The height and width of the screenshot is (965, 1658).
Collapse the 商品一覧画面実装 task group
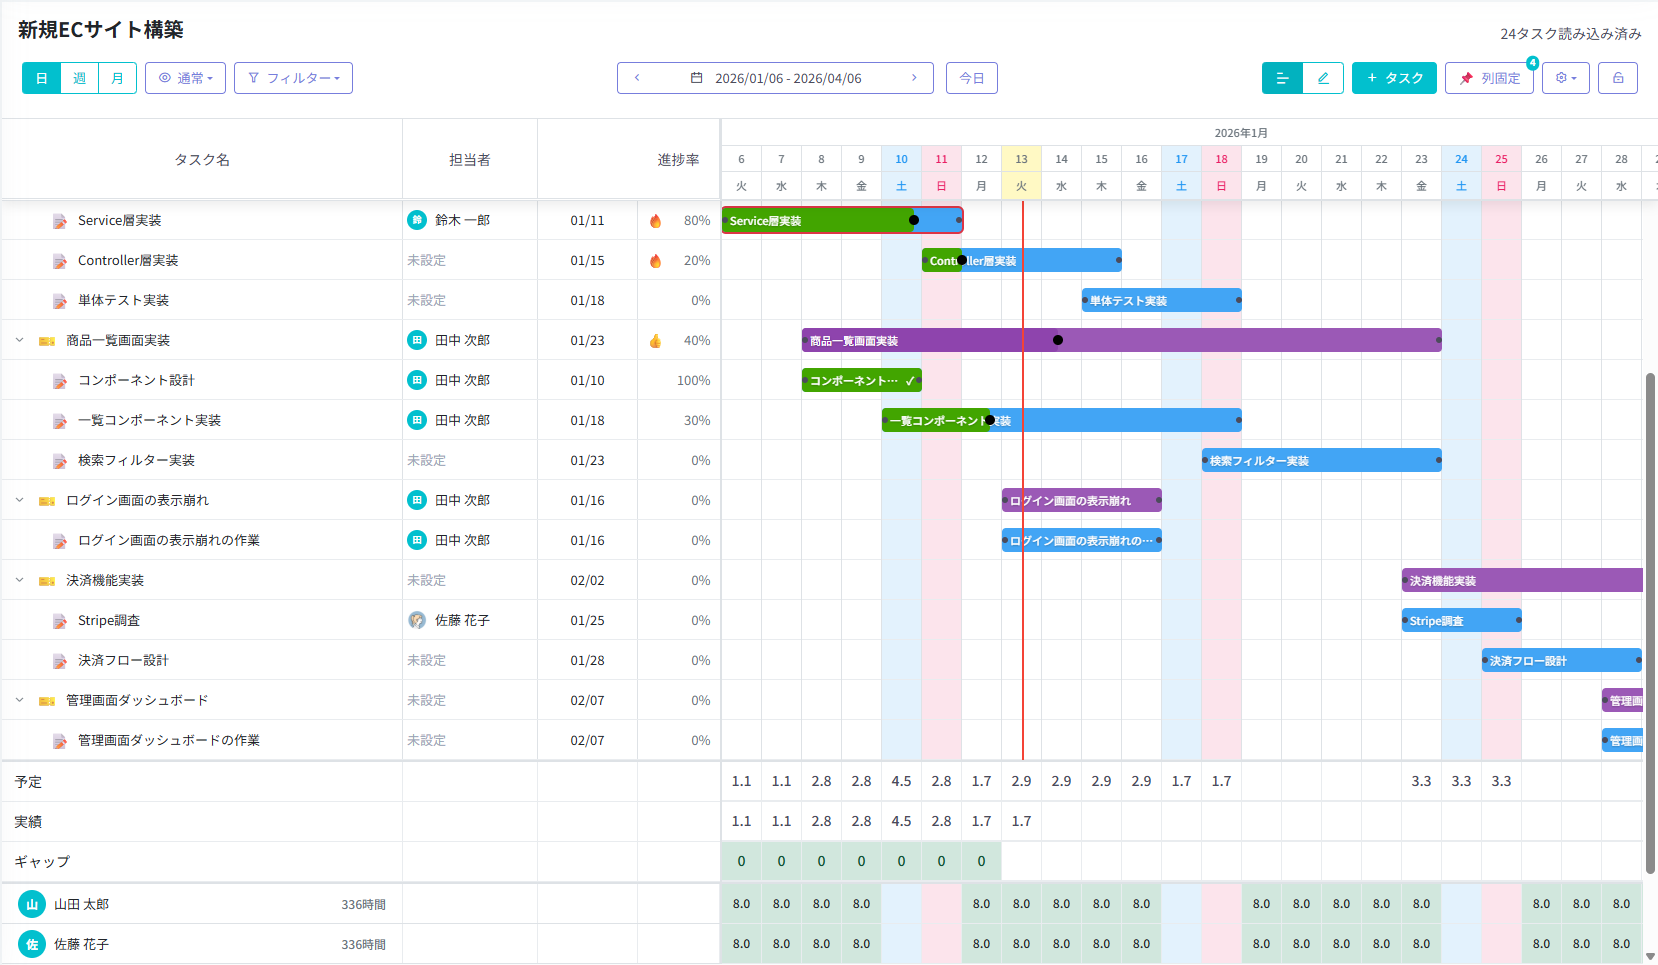pos(20,340)
